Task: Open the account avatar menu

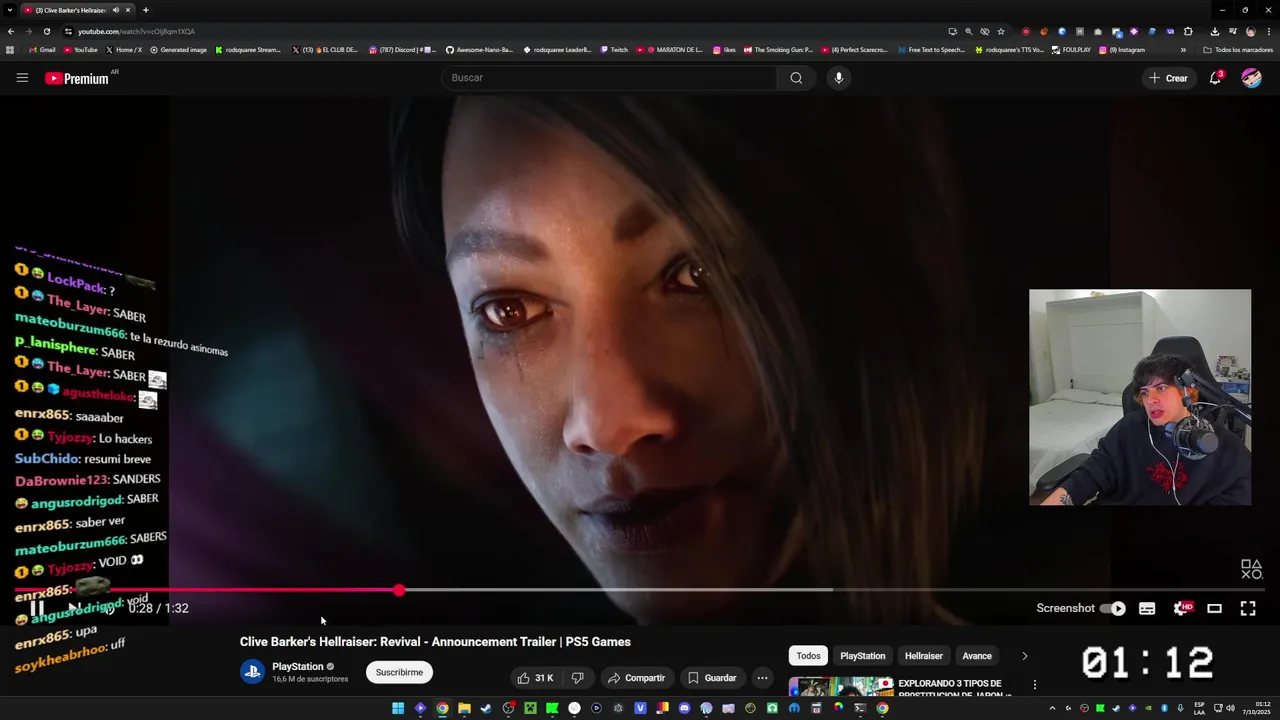Action: click(x=1252, y=78)
